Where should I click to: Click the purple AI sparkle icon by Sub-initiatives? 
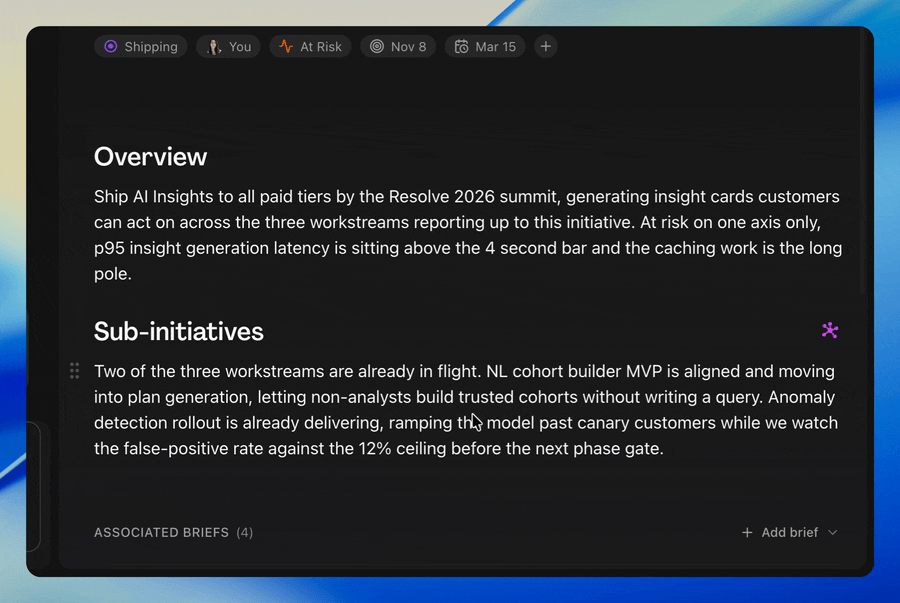(x=829, y=330)
